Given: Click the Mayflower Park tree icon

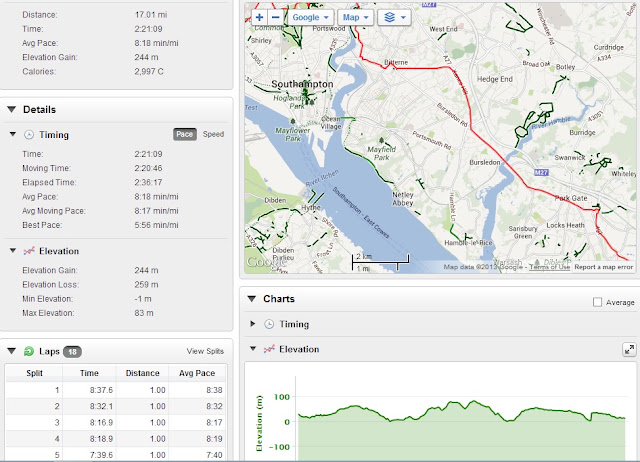Looking at the screenshot, I should (293, 121).
